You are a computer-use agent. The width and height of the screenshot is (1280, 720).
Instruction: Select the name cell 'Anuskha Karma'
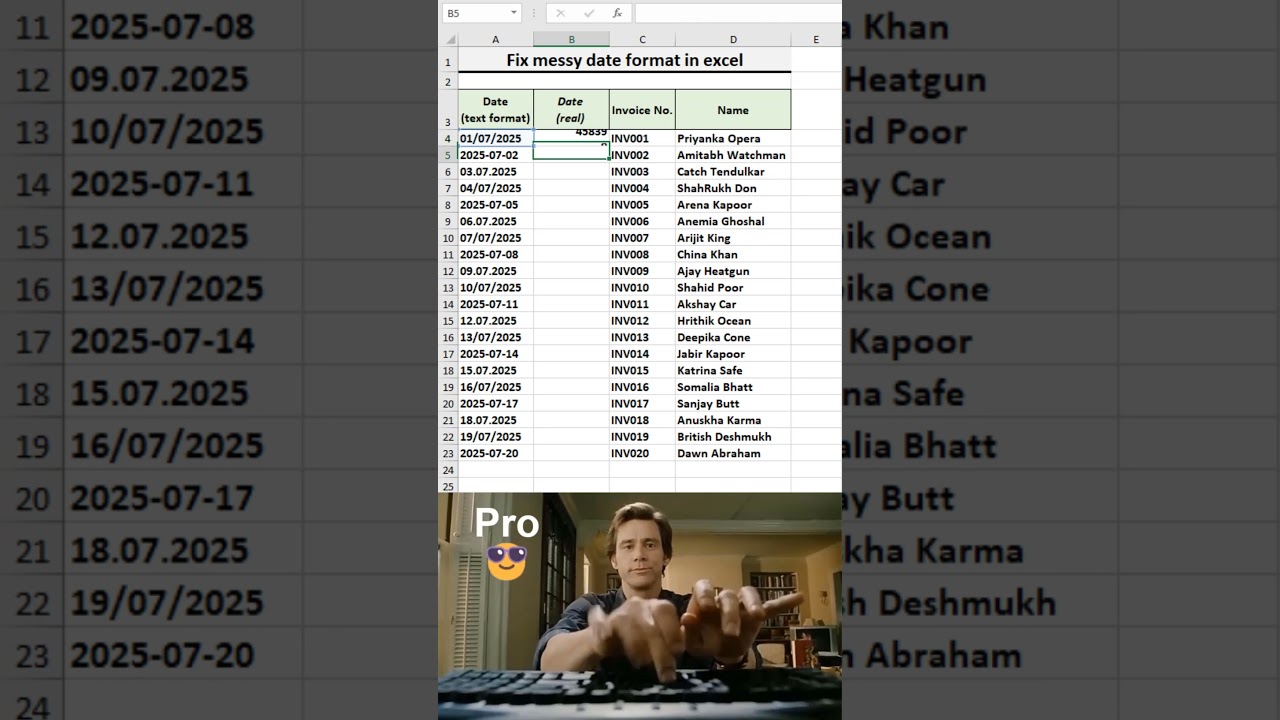tap(733, 420)
